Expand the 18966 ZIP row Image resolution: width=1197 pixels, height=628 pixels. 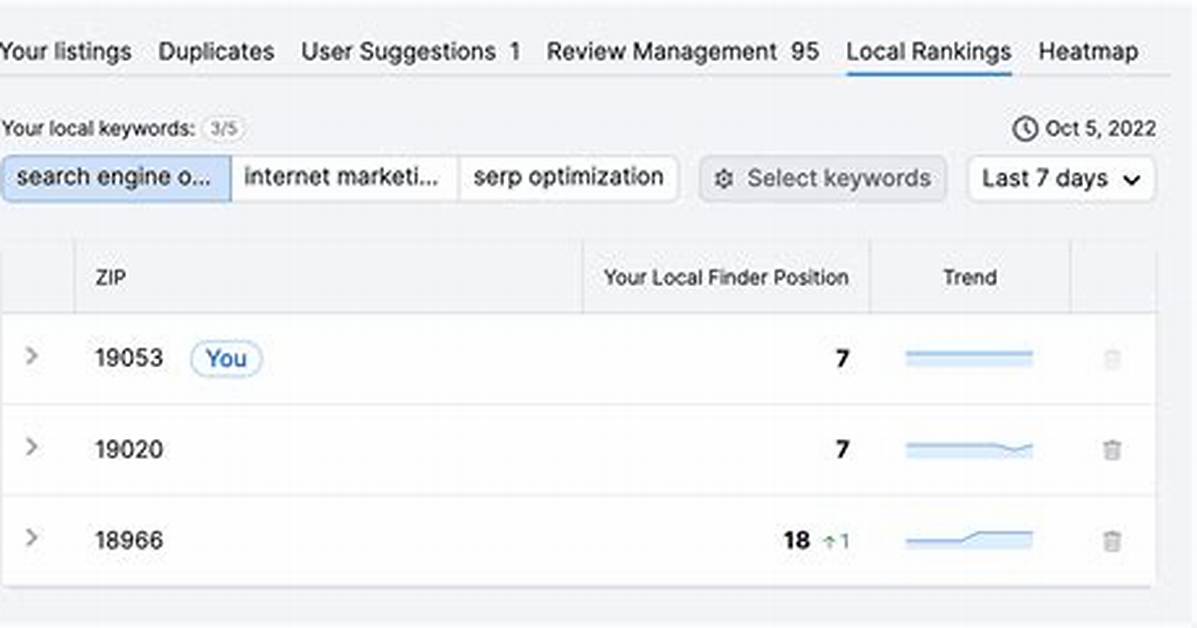(31, 538)
